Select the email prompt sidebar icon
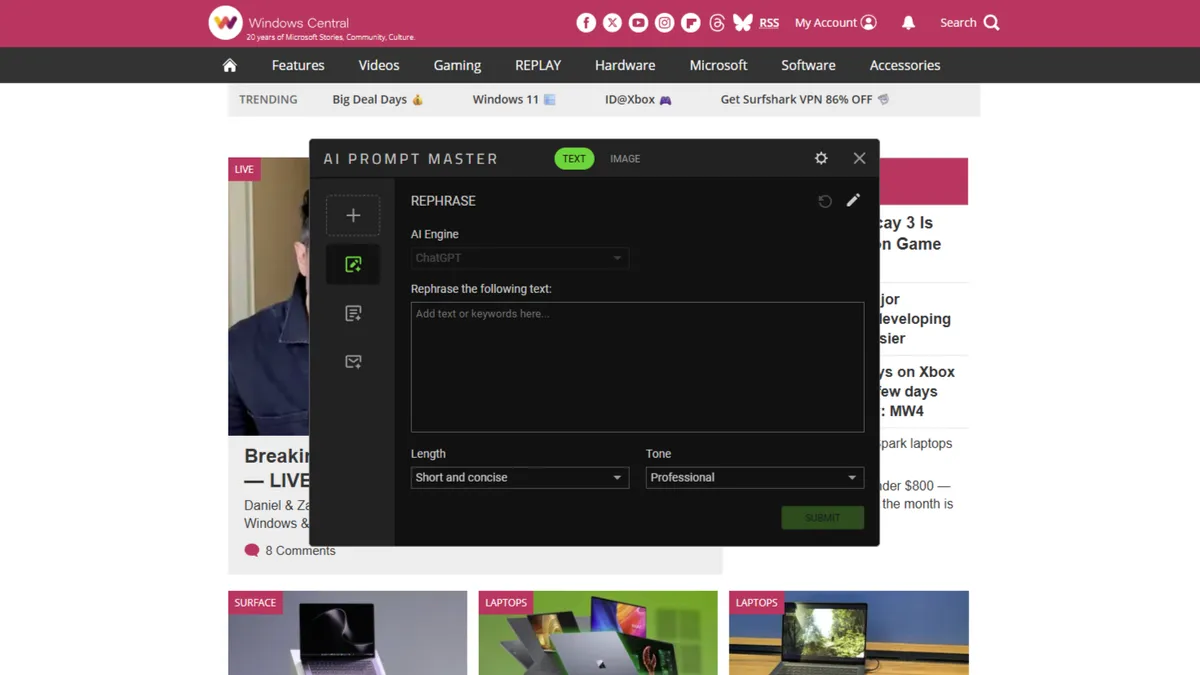The image size is (1200, 675). click(x=353, y=361)
